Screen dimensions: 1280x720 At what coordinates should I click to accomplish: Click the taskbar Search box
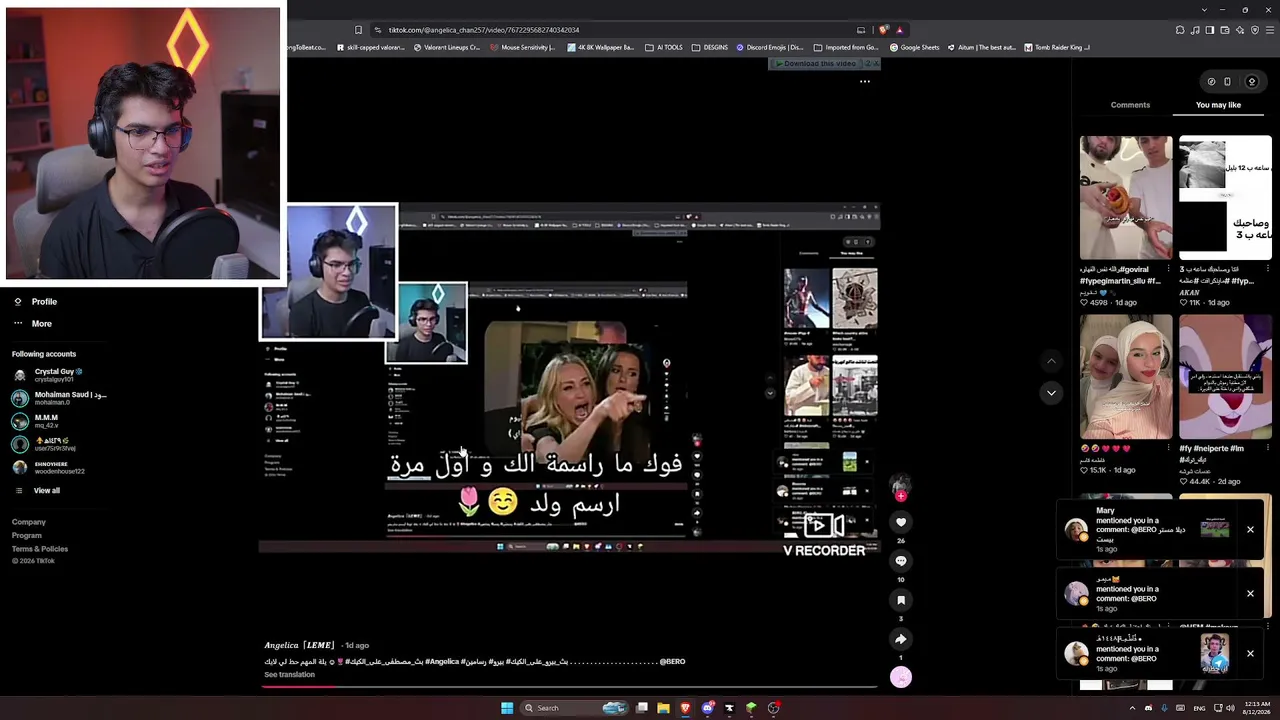575,708
